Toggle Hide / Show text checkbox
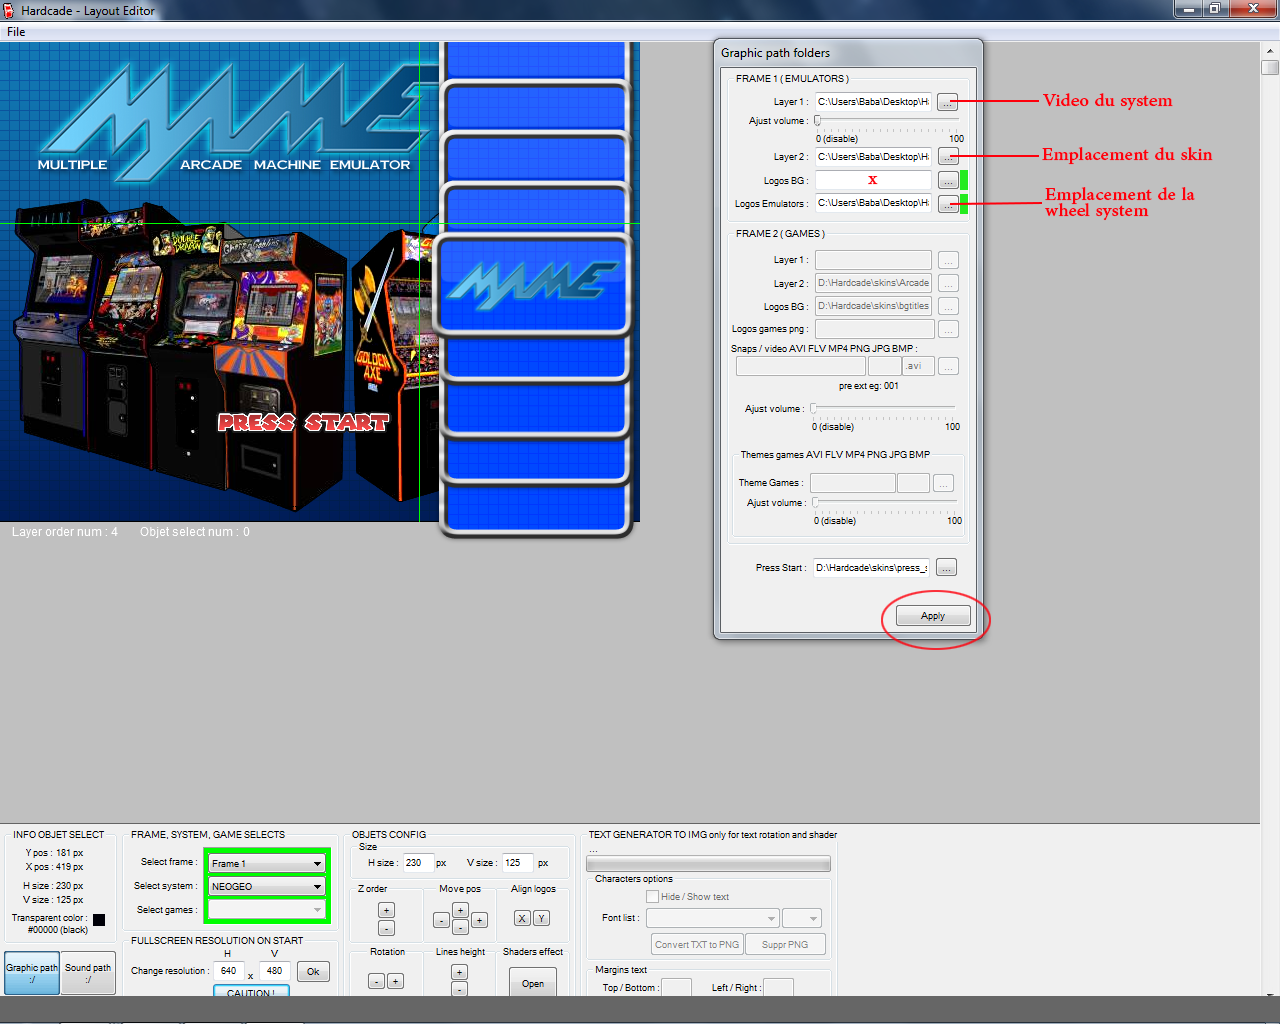 (x=652, y=897)
